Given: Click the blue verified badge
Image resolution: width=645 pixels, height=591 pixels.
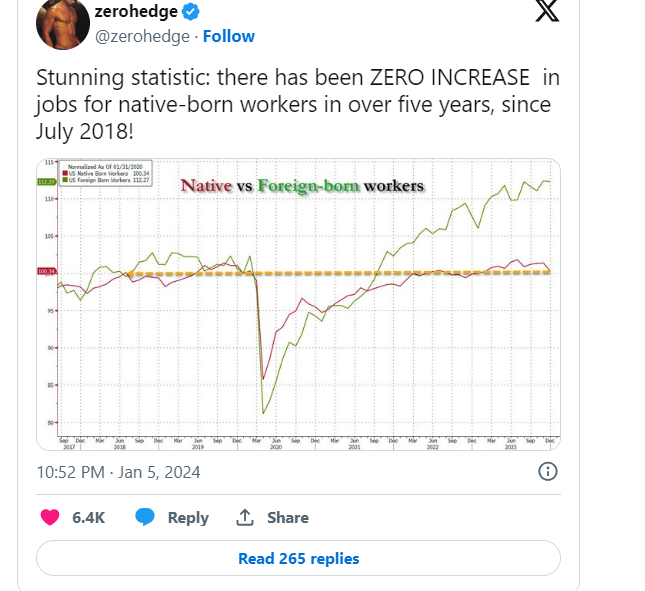Looking at the screenshot, I should click(x=190, y=11).
